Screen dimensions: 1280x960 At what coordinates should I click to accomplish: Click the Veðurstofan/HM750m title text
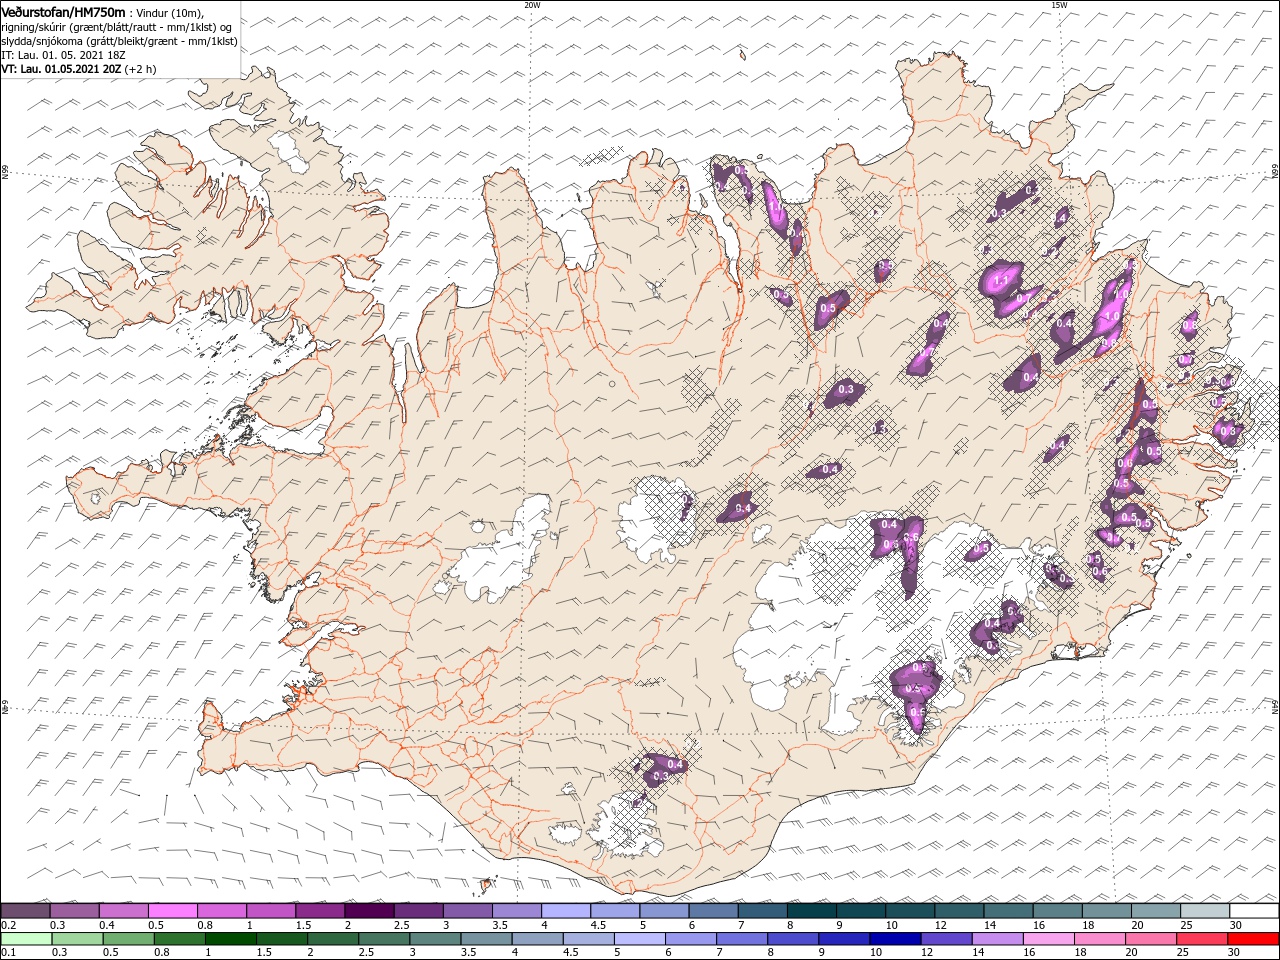pos(62,11)
